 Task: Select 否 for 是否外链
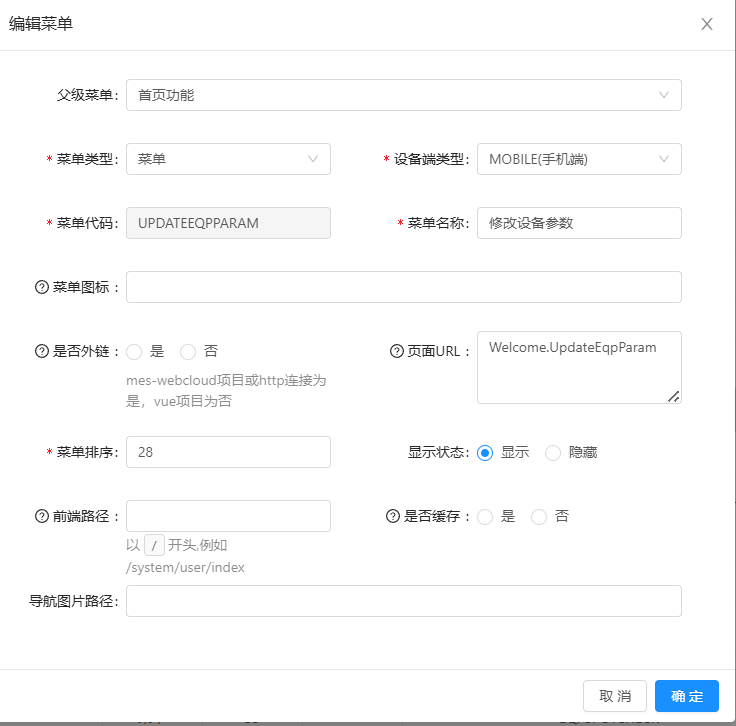[188, 352]
